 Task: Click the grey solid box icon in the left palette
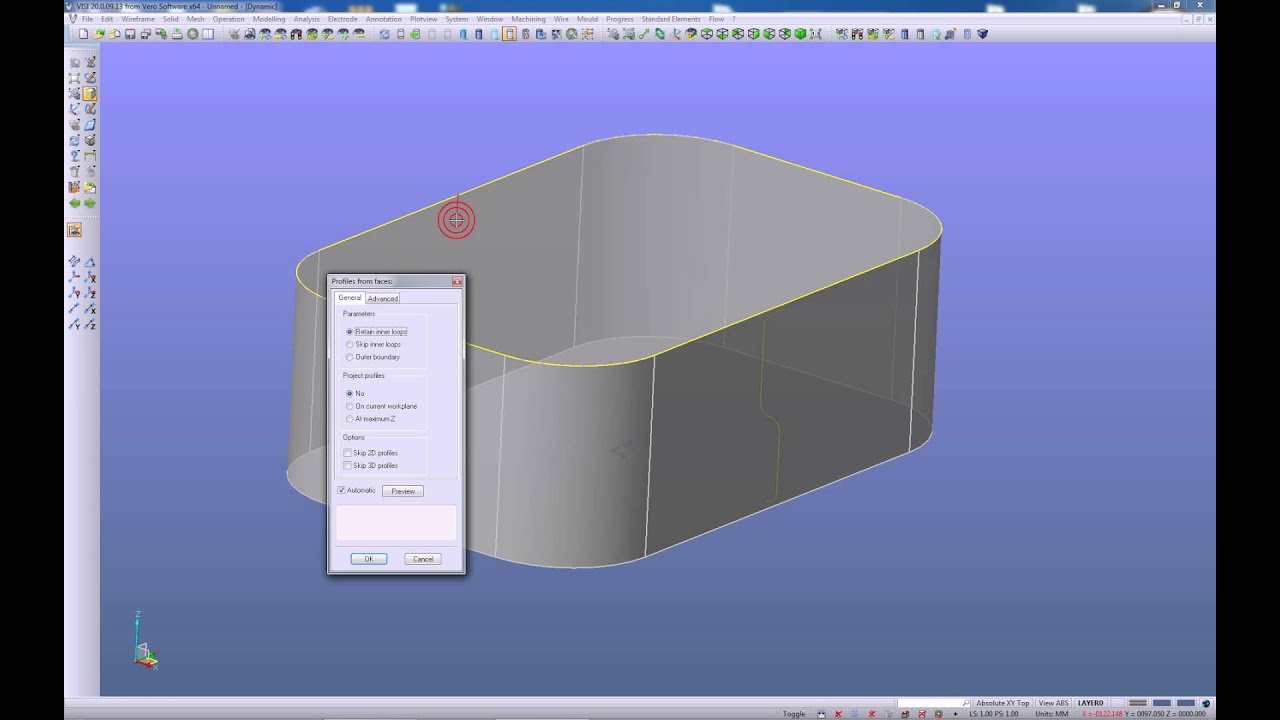coord(90,140)
